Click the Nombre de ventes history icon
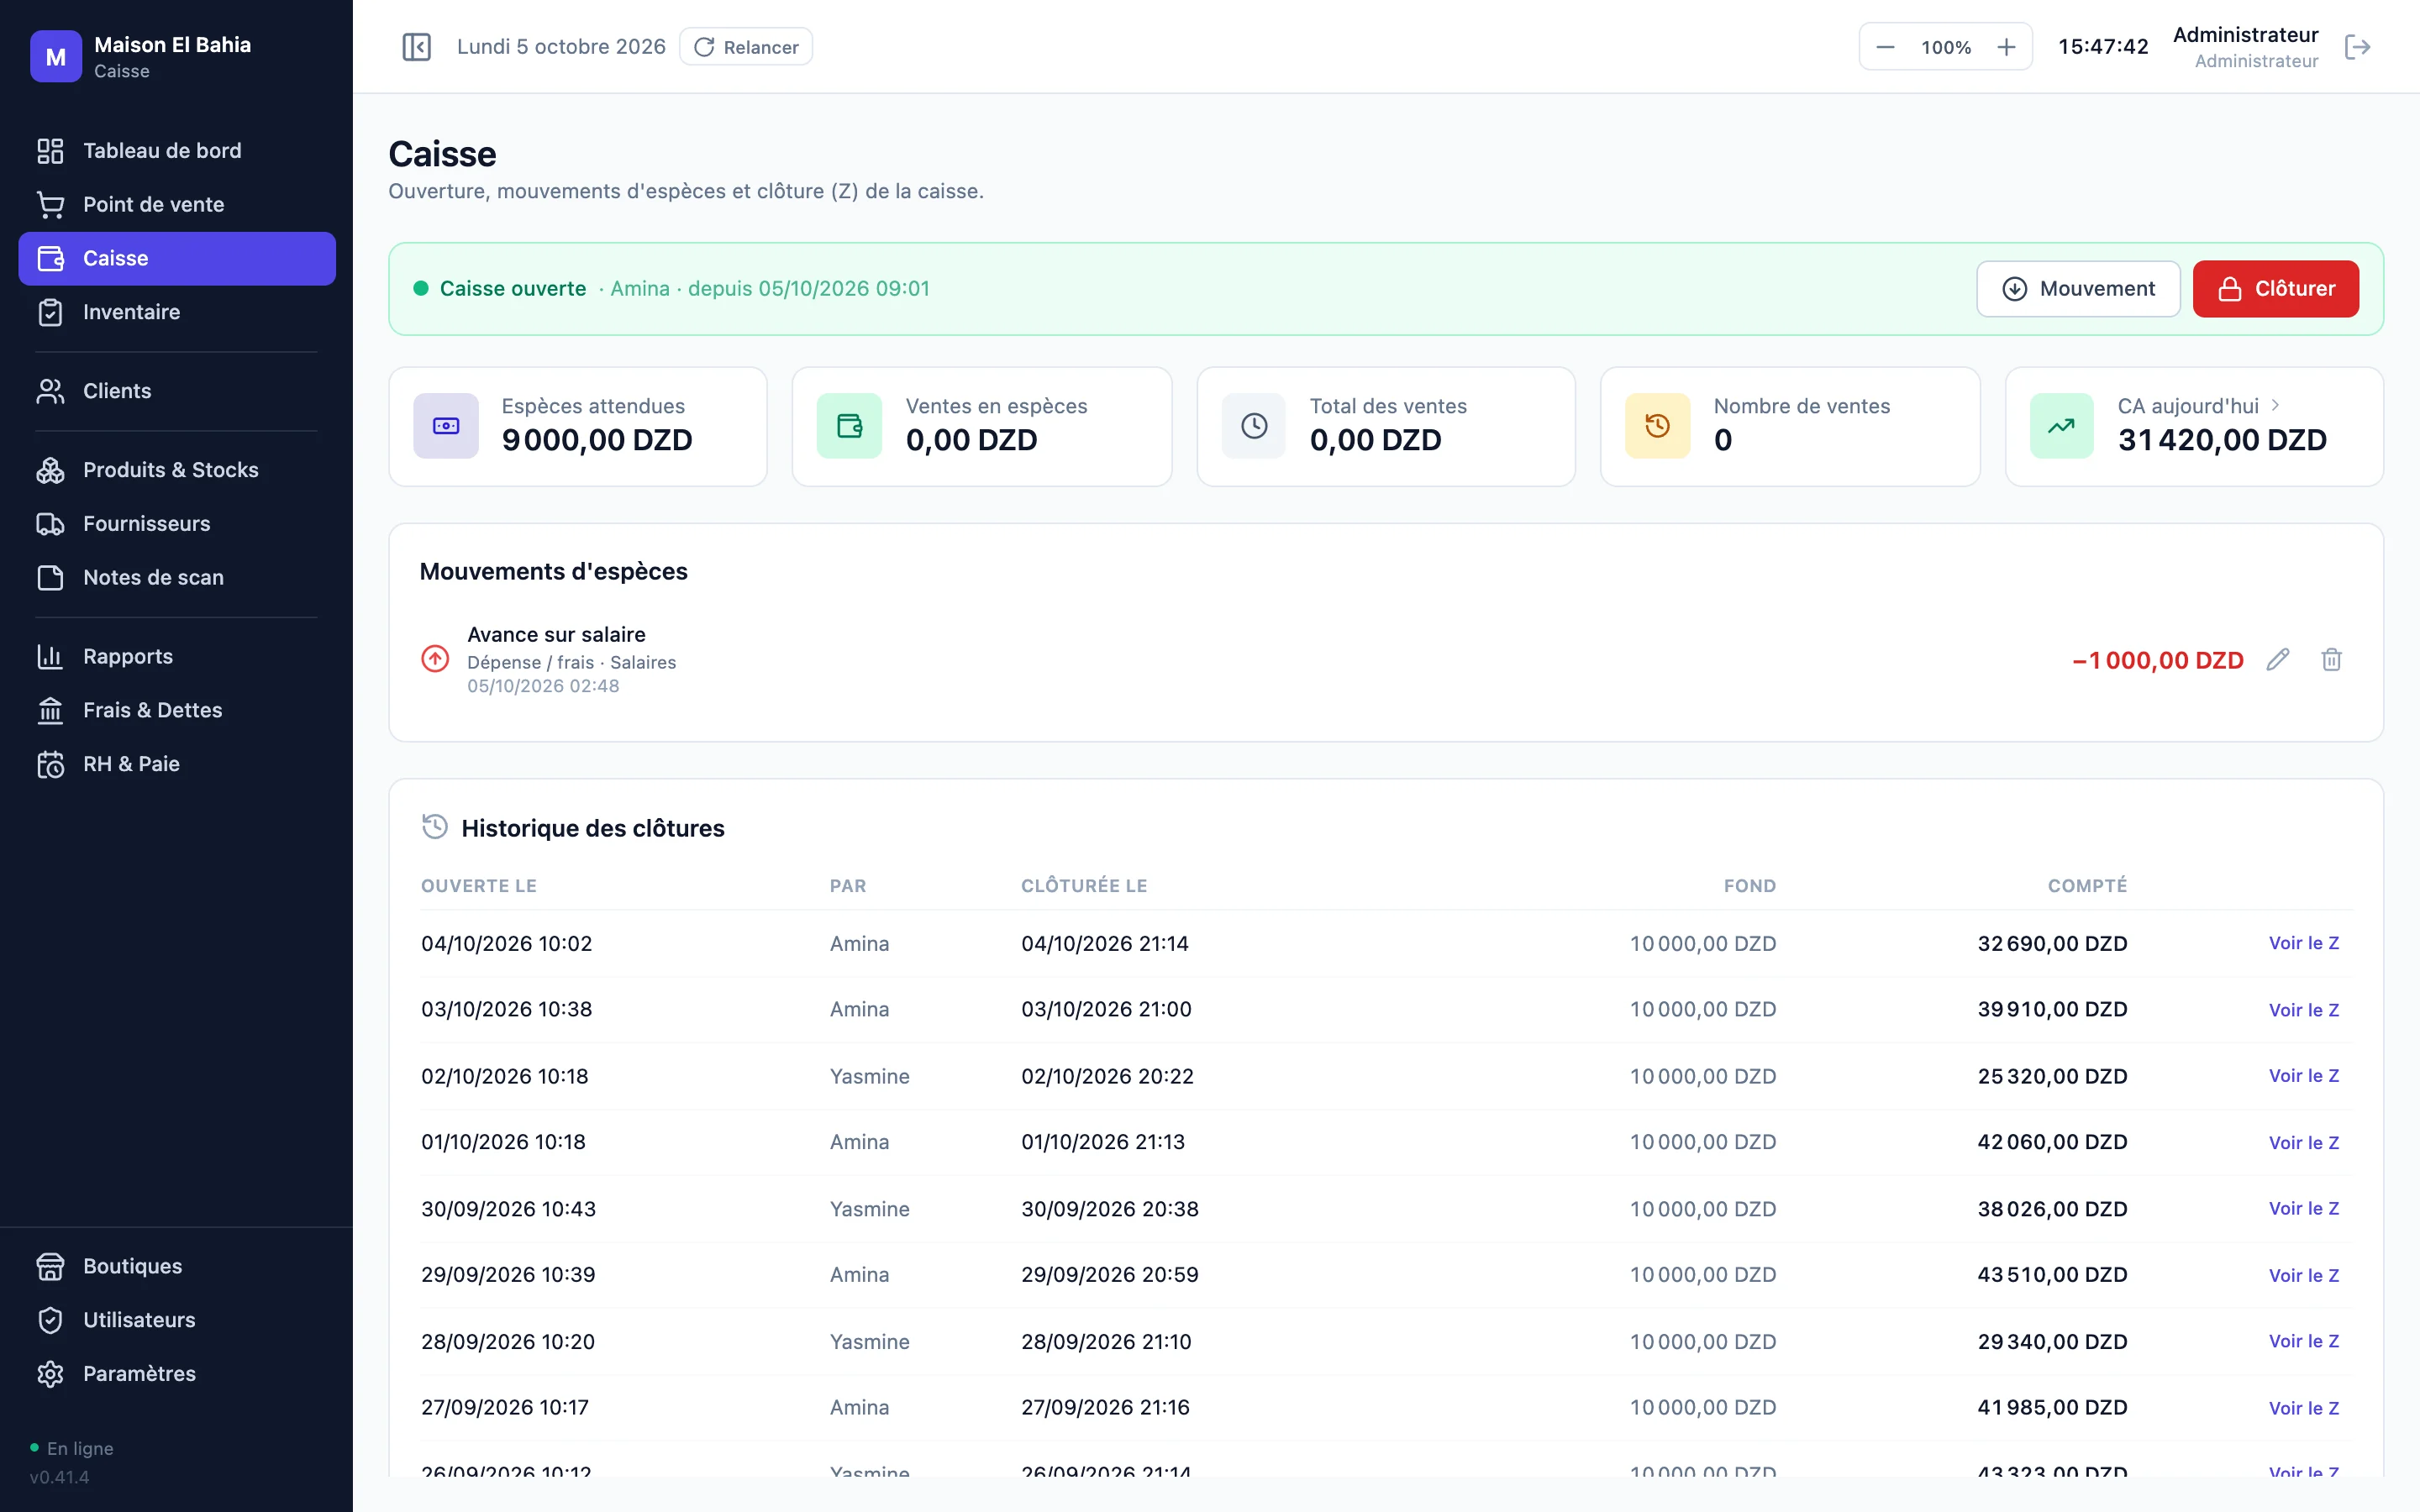2420x1512 pixels. point(1657,426)
